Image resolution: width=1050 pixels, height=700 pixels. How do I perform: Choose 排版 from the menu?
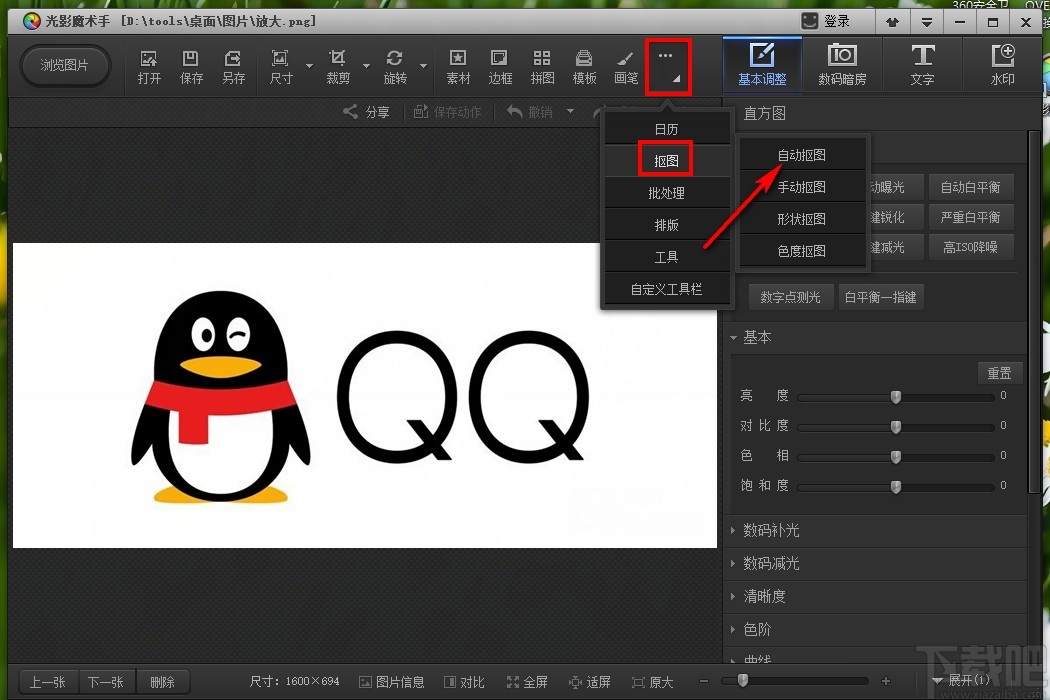point(666,225)
